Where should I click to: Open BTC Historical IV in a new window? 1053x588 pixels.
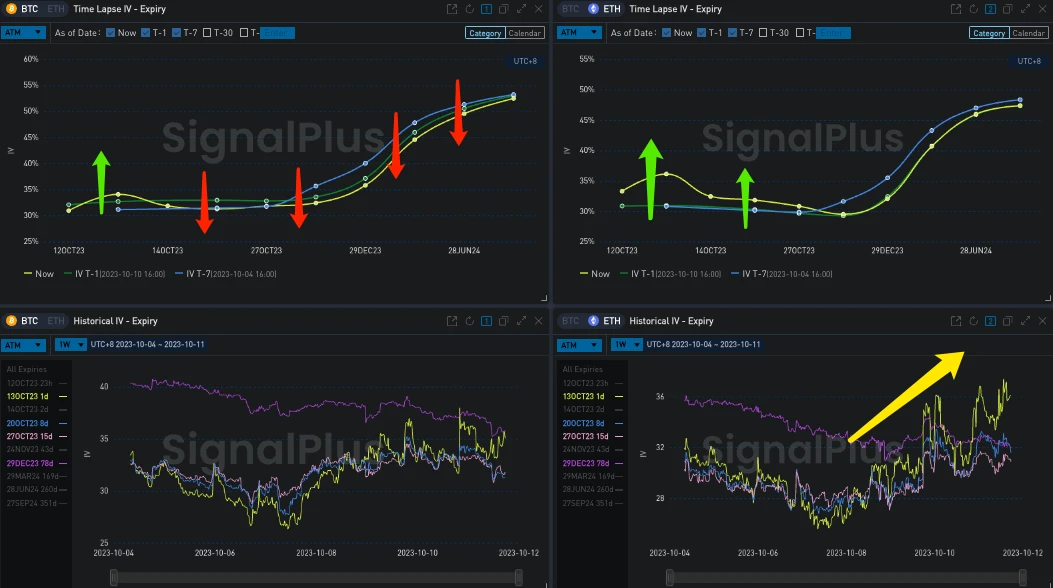point(452,321)
